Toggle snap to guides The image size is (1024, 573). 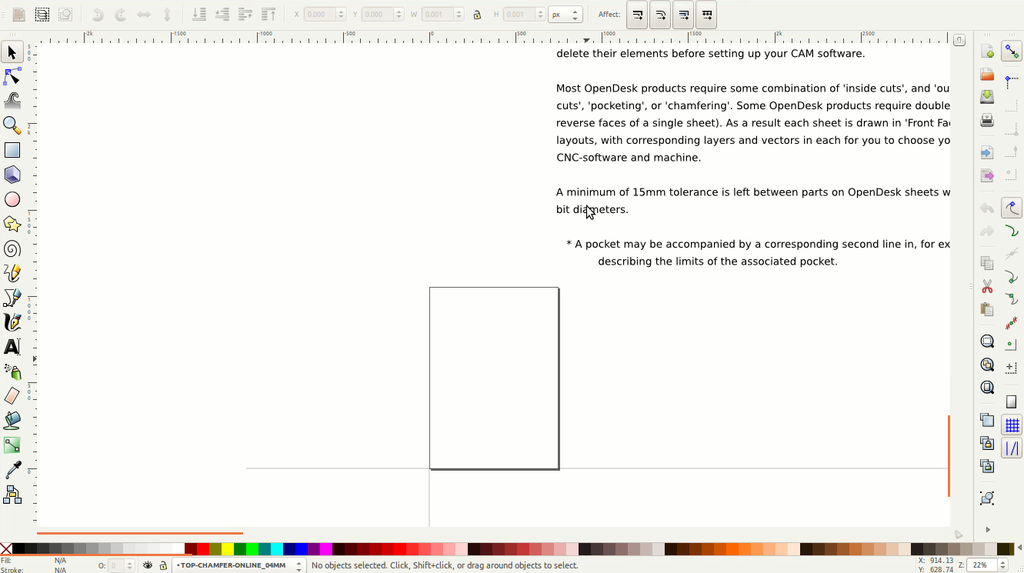1012,449
